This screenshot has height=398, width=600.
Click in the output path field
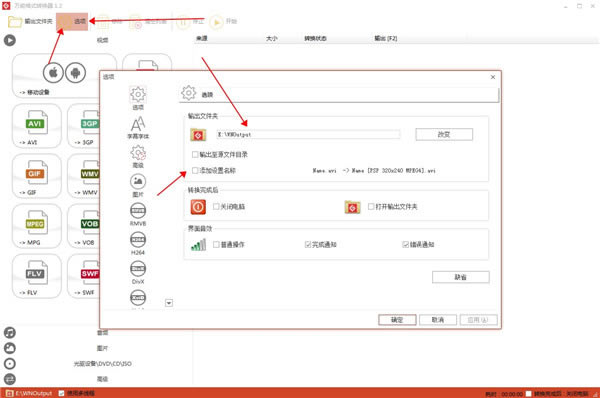click(x=308, y=134)
